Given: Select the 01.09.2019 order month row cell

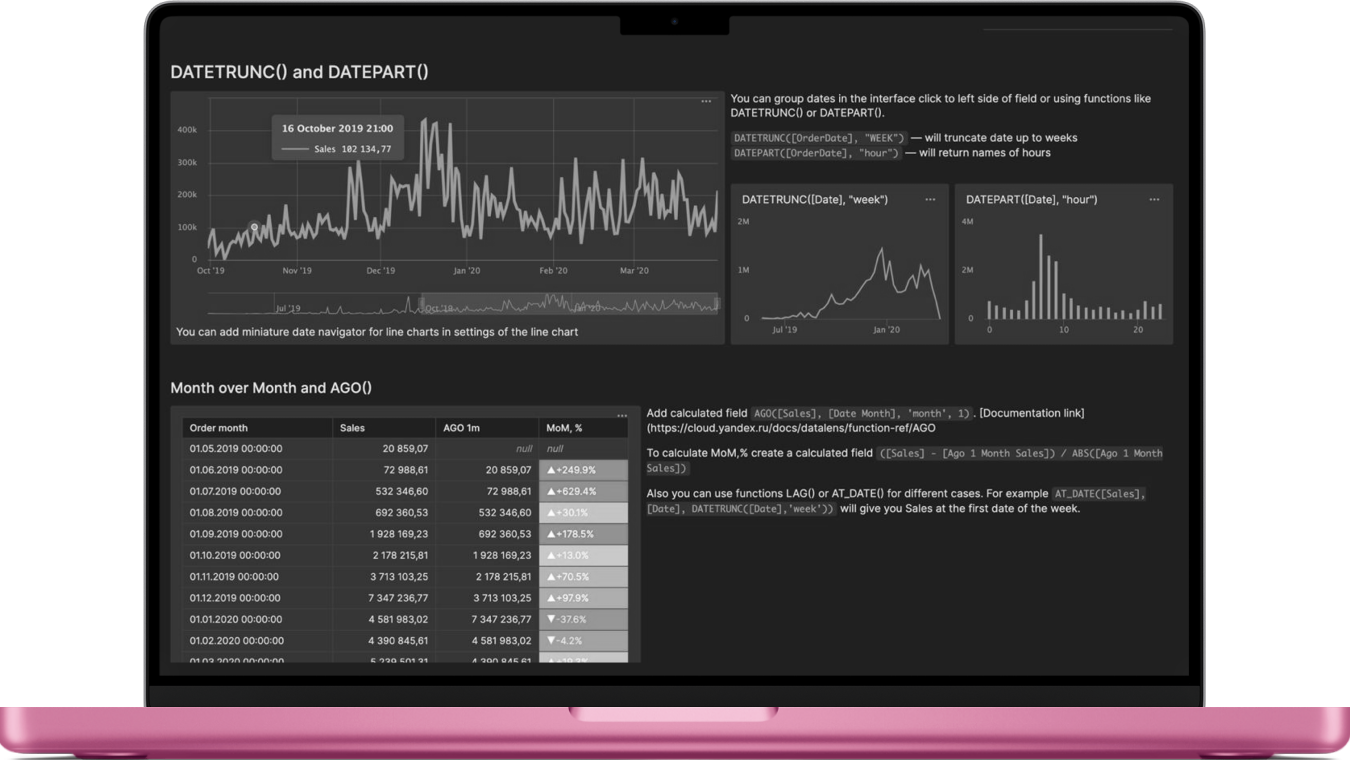Looking at the screenshot, I should pos(236,534).
